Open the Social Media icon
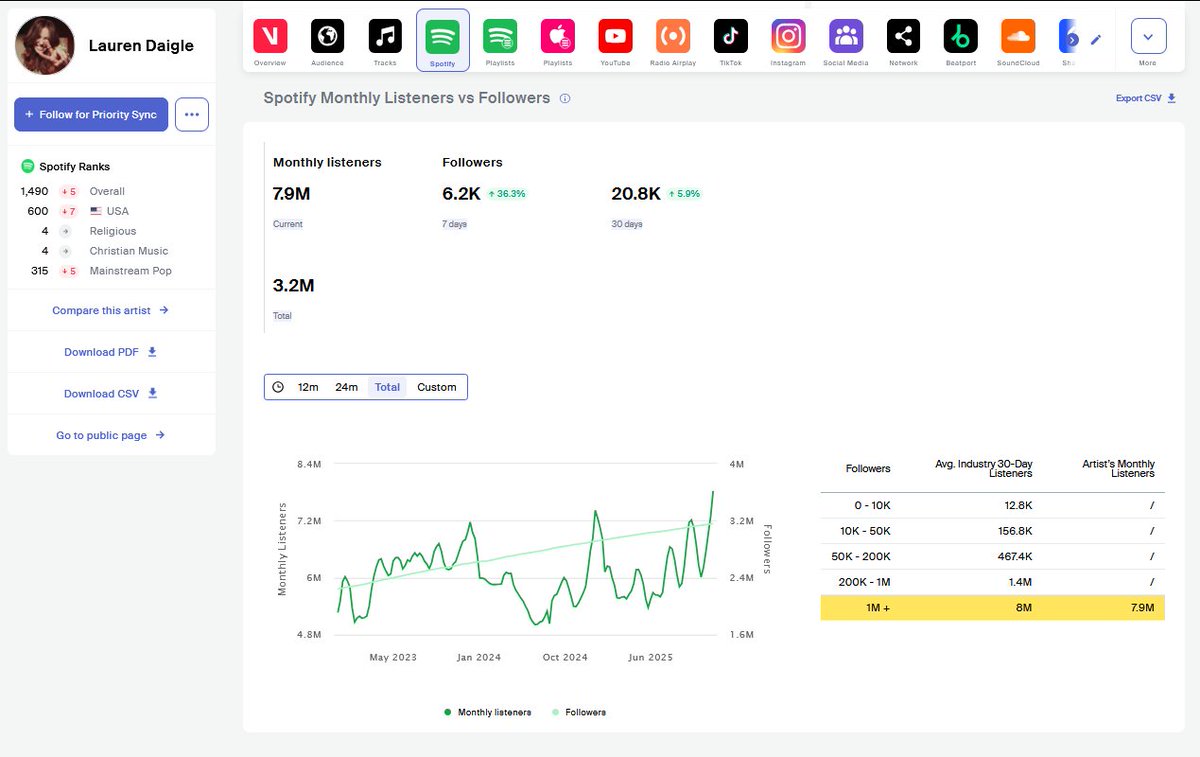 846,37
